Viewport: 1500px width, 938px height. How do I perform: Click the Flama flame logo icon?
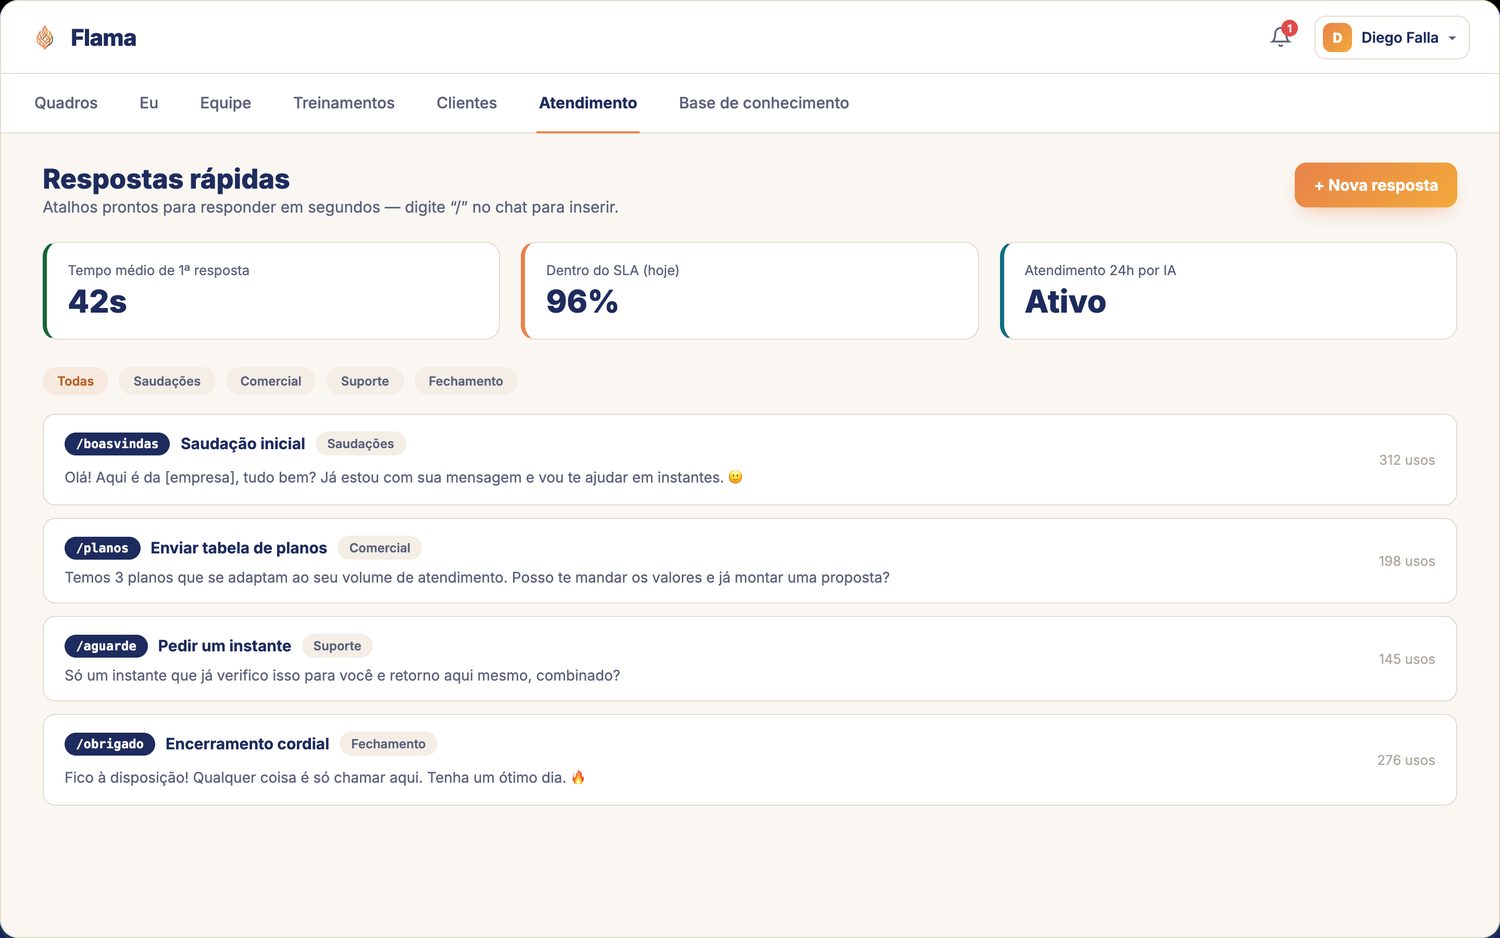[x=45, y=38]
